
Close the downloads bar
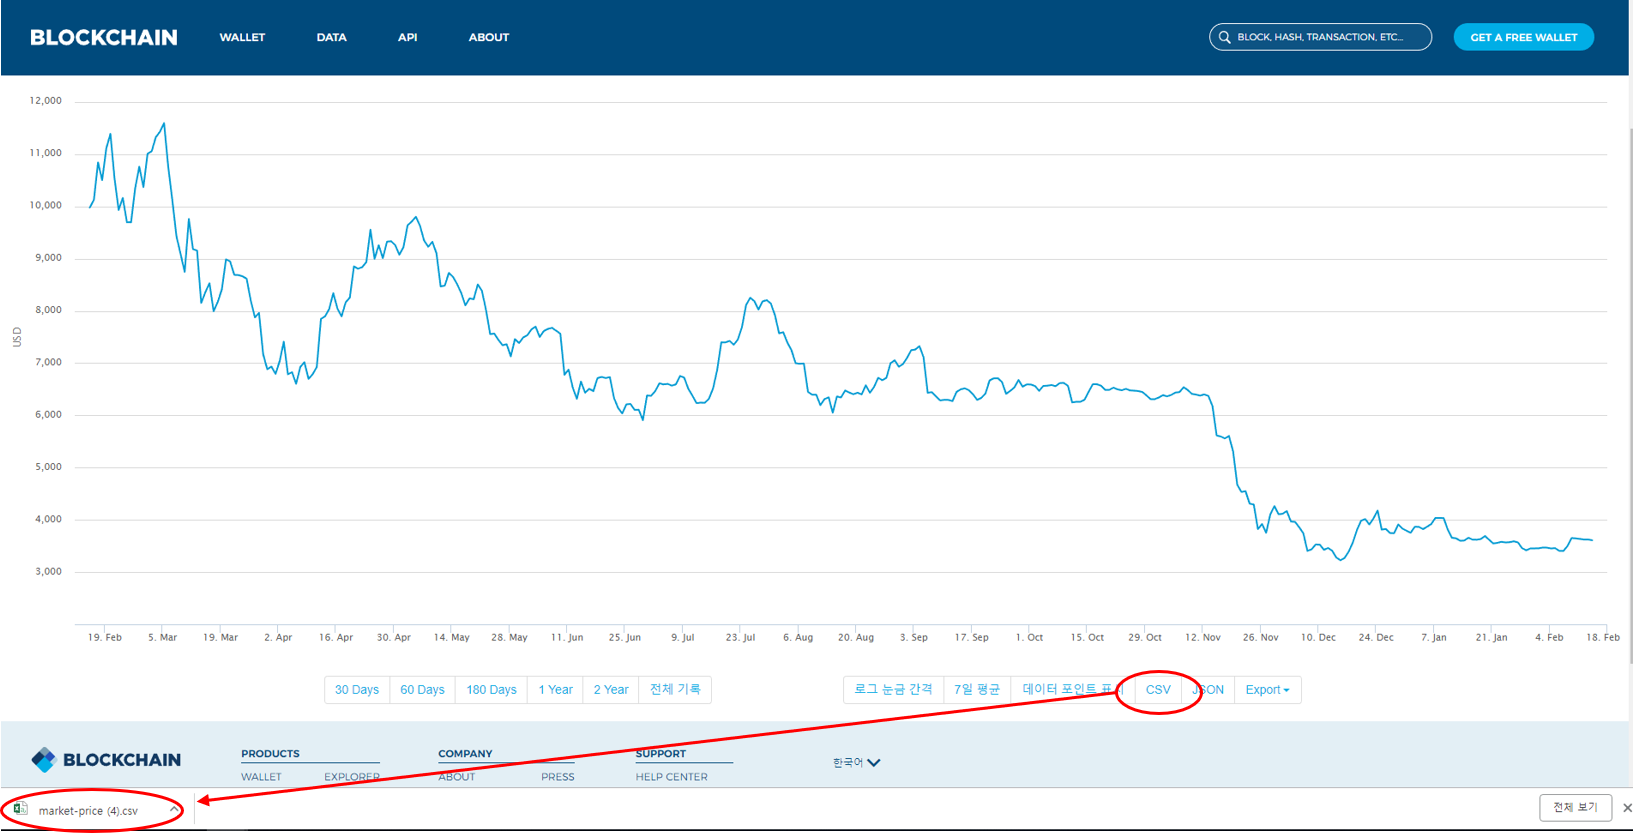[1626, 808]
